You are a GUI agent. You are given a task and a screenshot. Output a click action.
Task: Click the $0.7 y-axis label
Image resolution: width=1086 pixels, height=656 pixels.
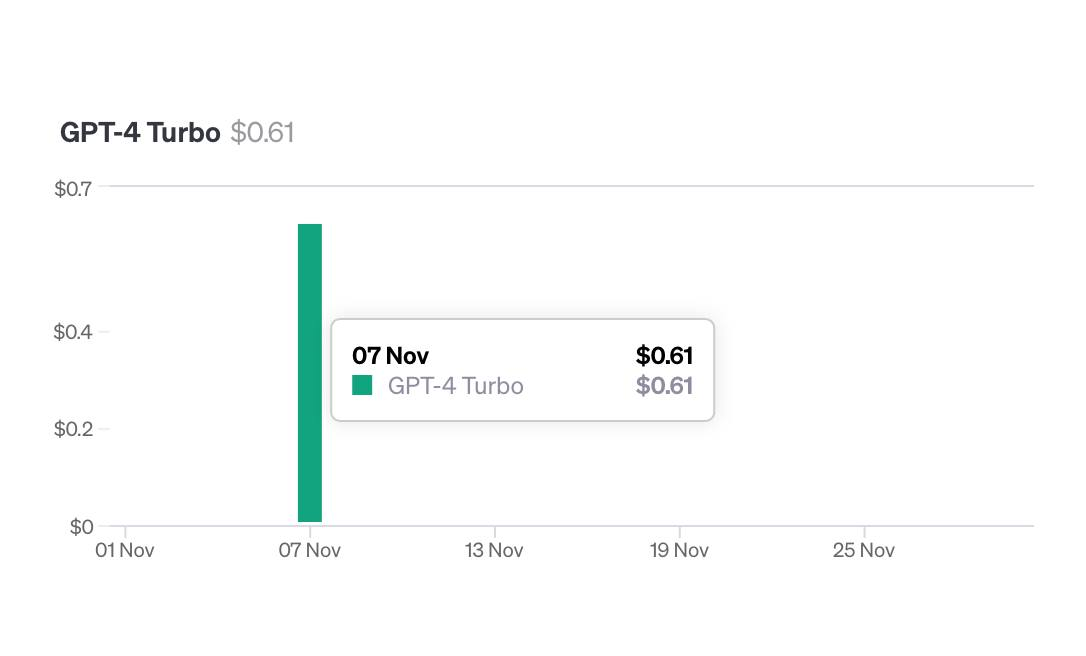tap(75, 188)
